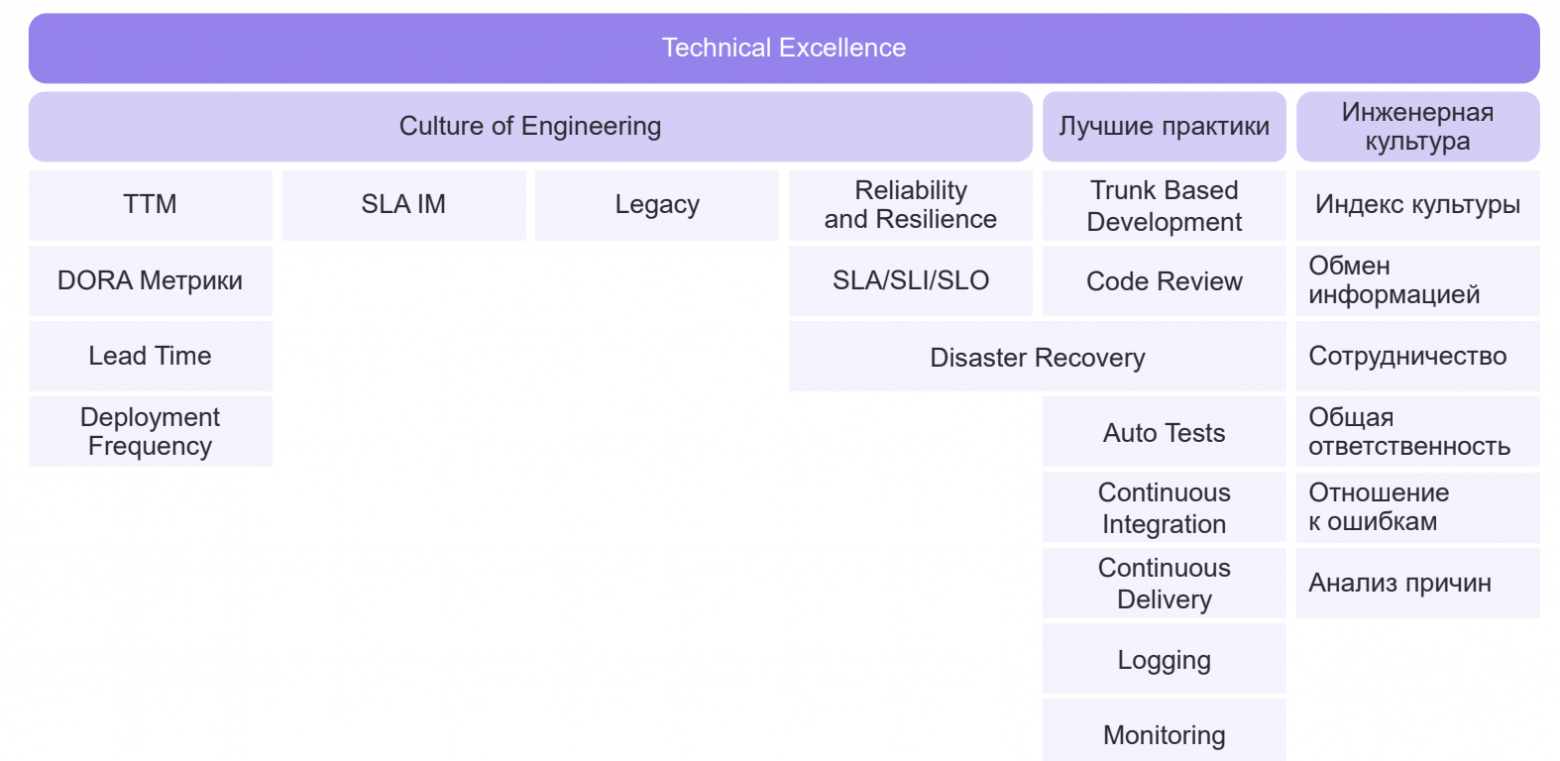
Task: Select the Инженерная культура column header
Action: [x=1417, y=127]
